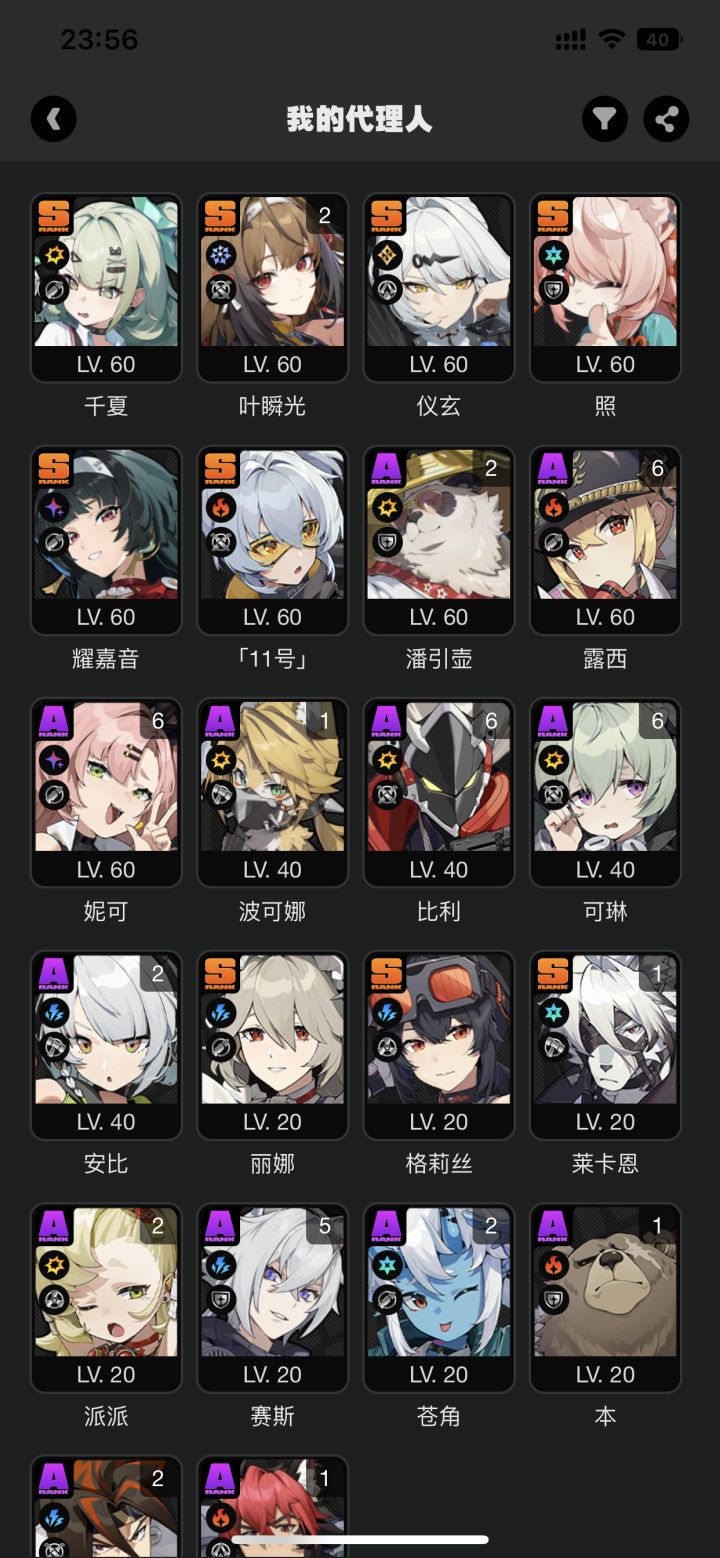Select 苍角 agent portrait
The height and width of the screenshot is (1558, 720).
[x=438, y=1282]
